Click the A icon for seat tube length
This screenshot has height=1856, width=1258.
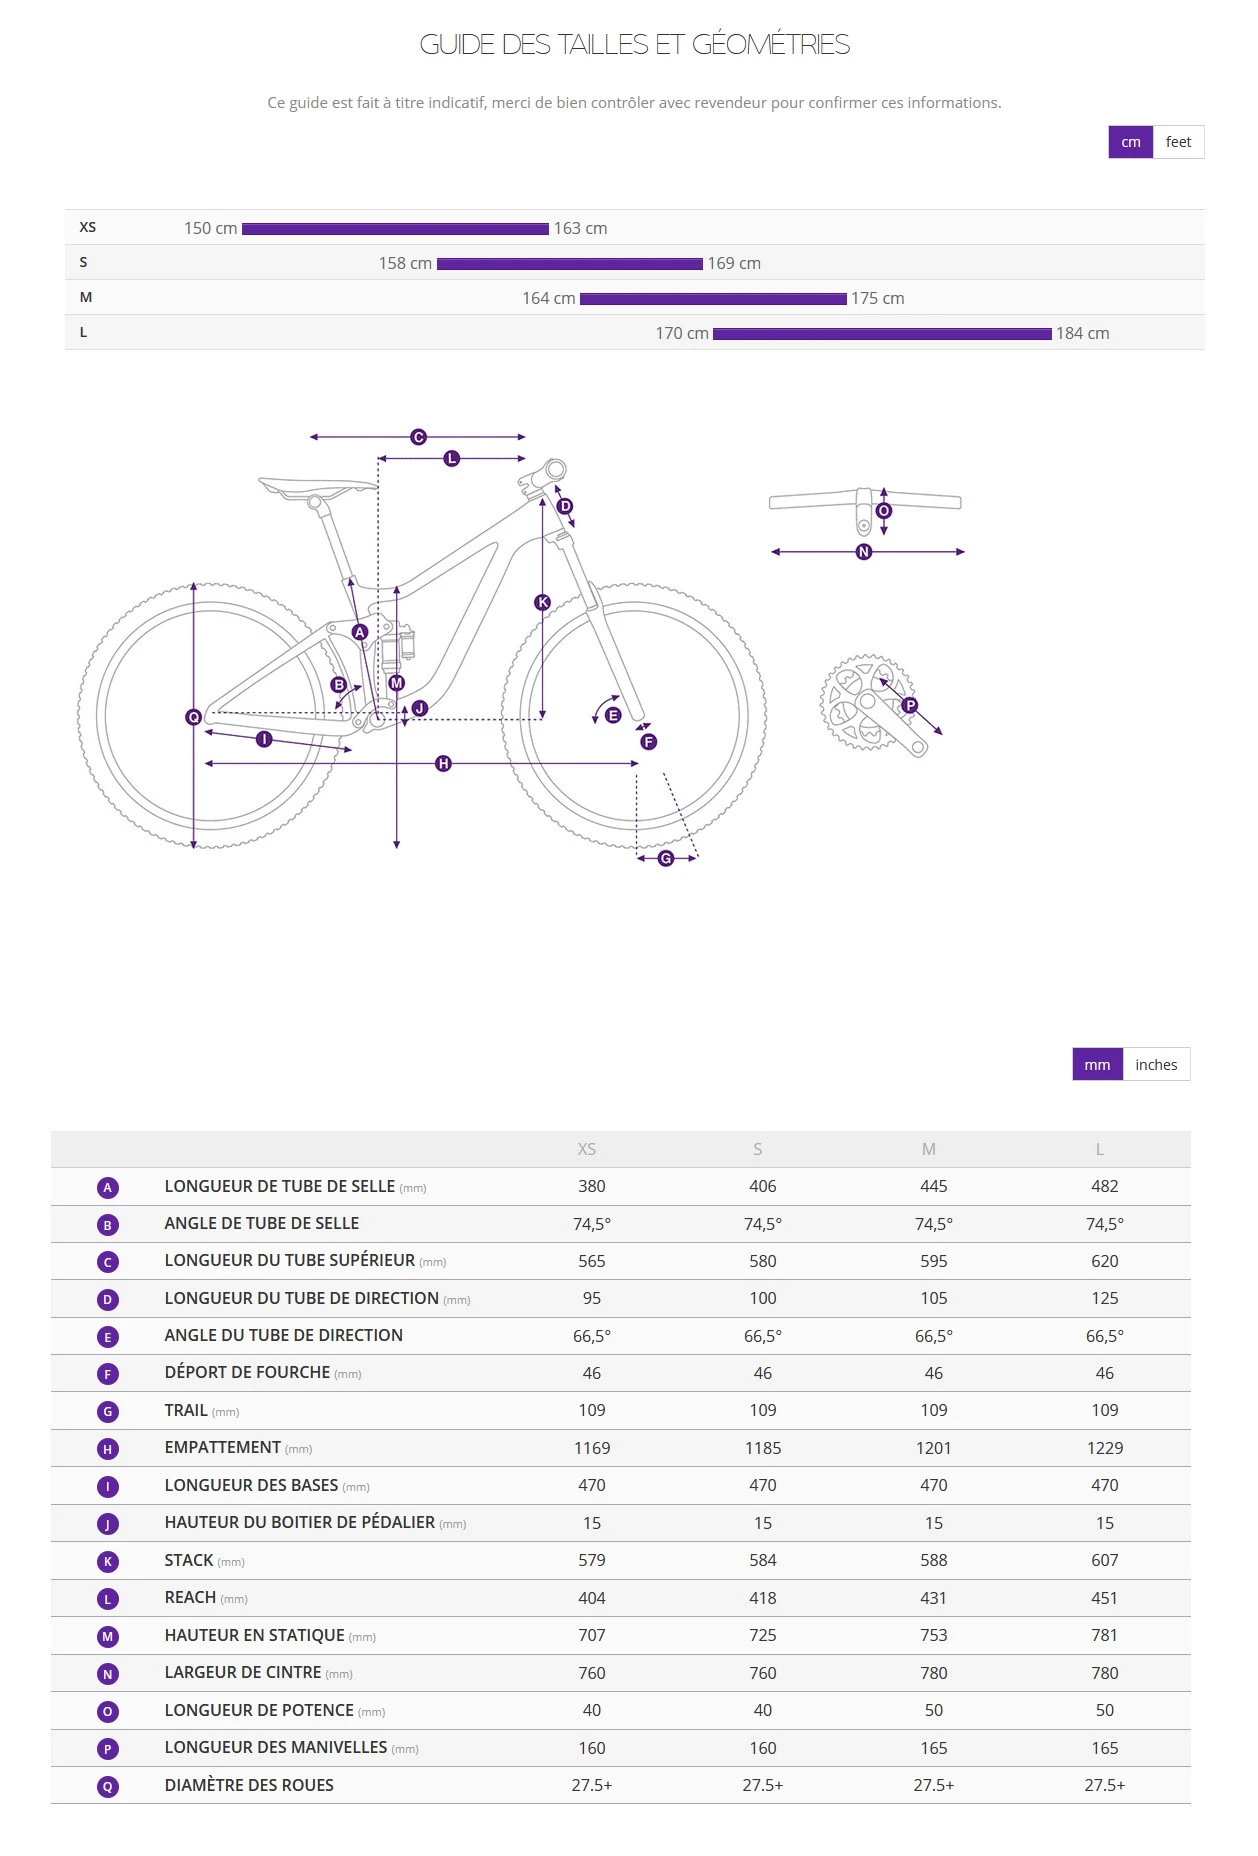click(x=108, y=1188)
